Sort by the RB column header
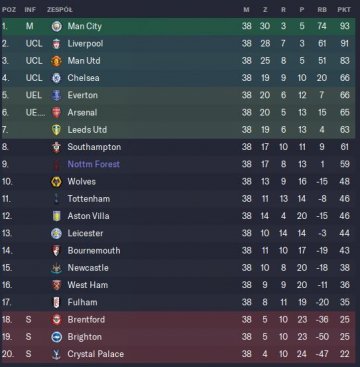Viewport: 360px width, 367px height. (322, 10)
